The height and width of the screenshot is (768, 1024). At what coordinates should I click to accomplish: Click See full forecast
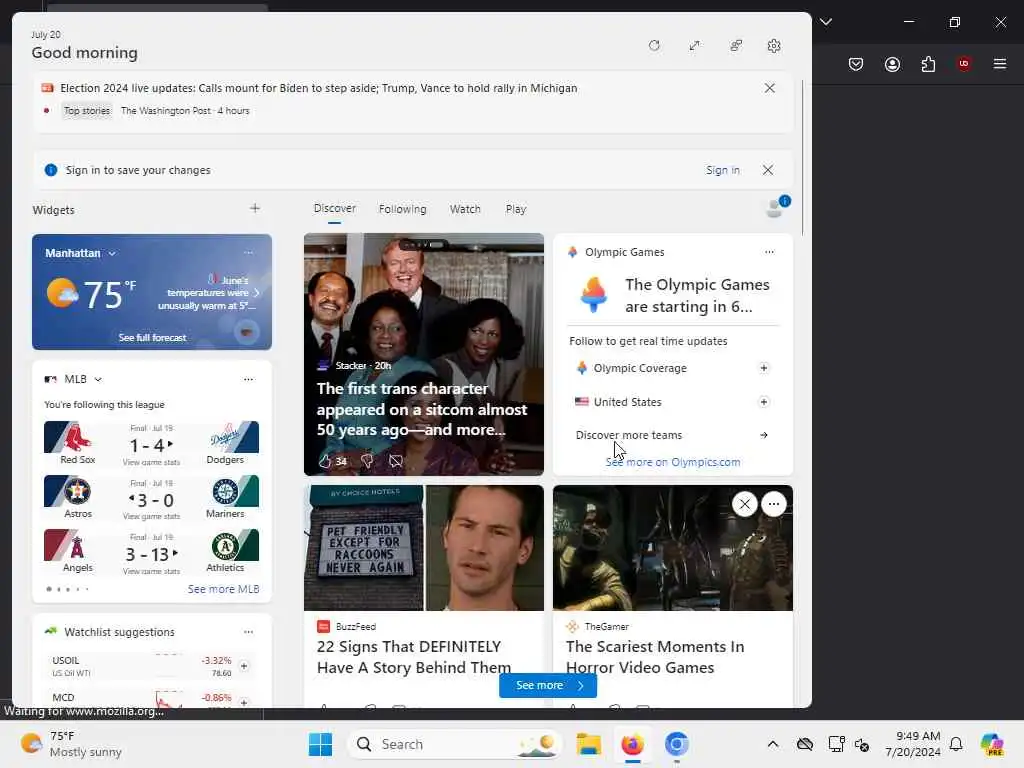[x=152, y=338]
